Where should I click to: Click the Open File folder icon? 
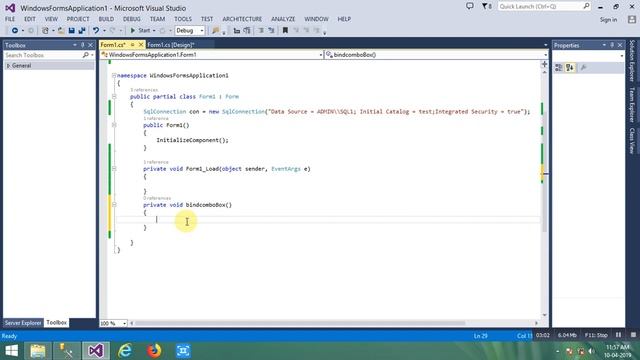61,31
